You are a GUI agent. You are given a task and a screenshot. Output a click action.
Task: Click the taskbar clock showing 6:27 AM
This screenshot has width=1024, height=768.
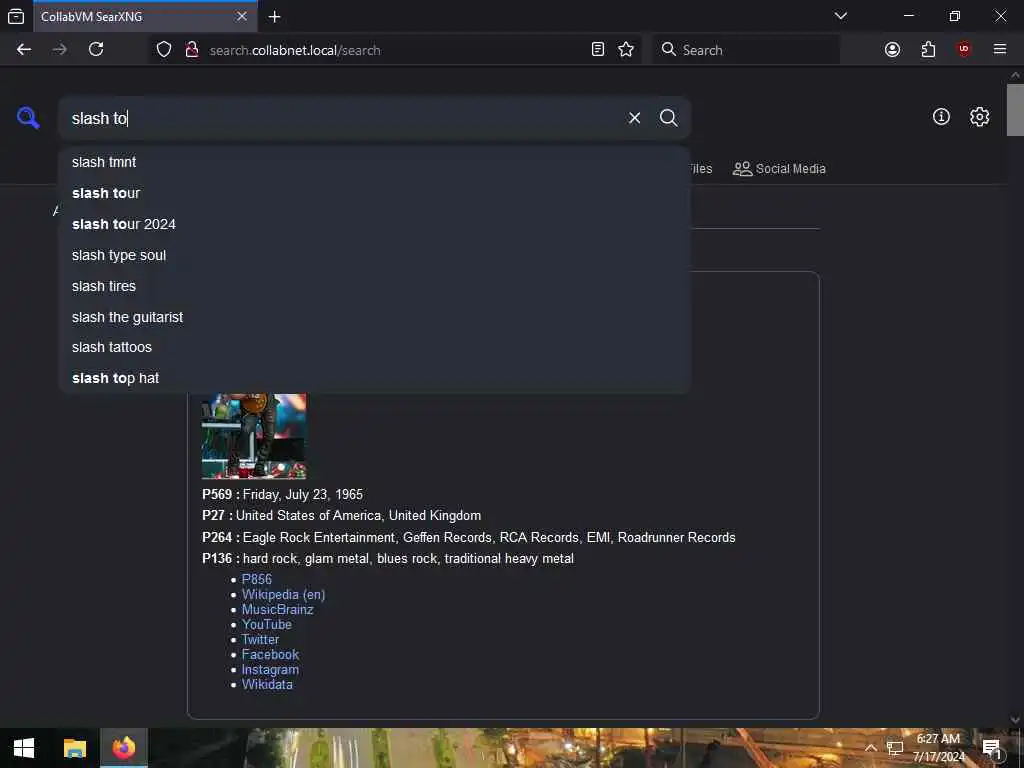coord(938,748)
